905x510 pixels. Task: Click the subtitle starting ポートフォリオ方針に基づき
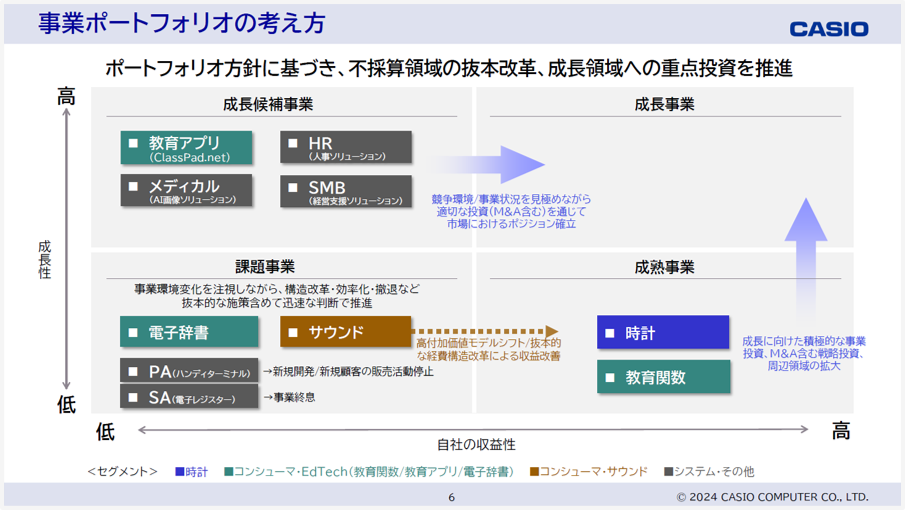pyautogui.click(x=448, y=68)
